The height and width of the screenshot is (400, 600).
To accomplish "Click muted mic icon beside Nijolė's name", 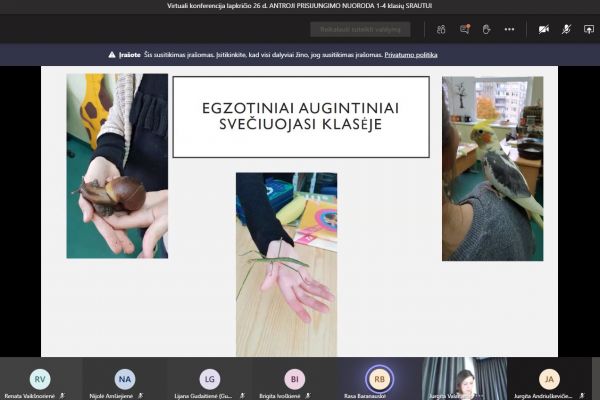I will point(140,396).
